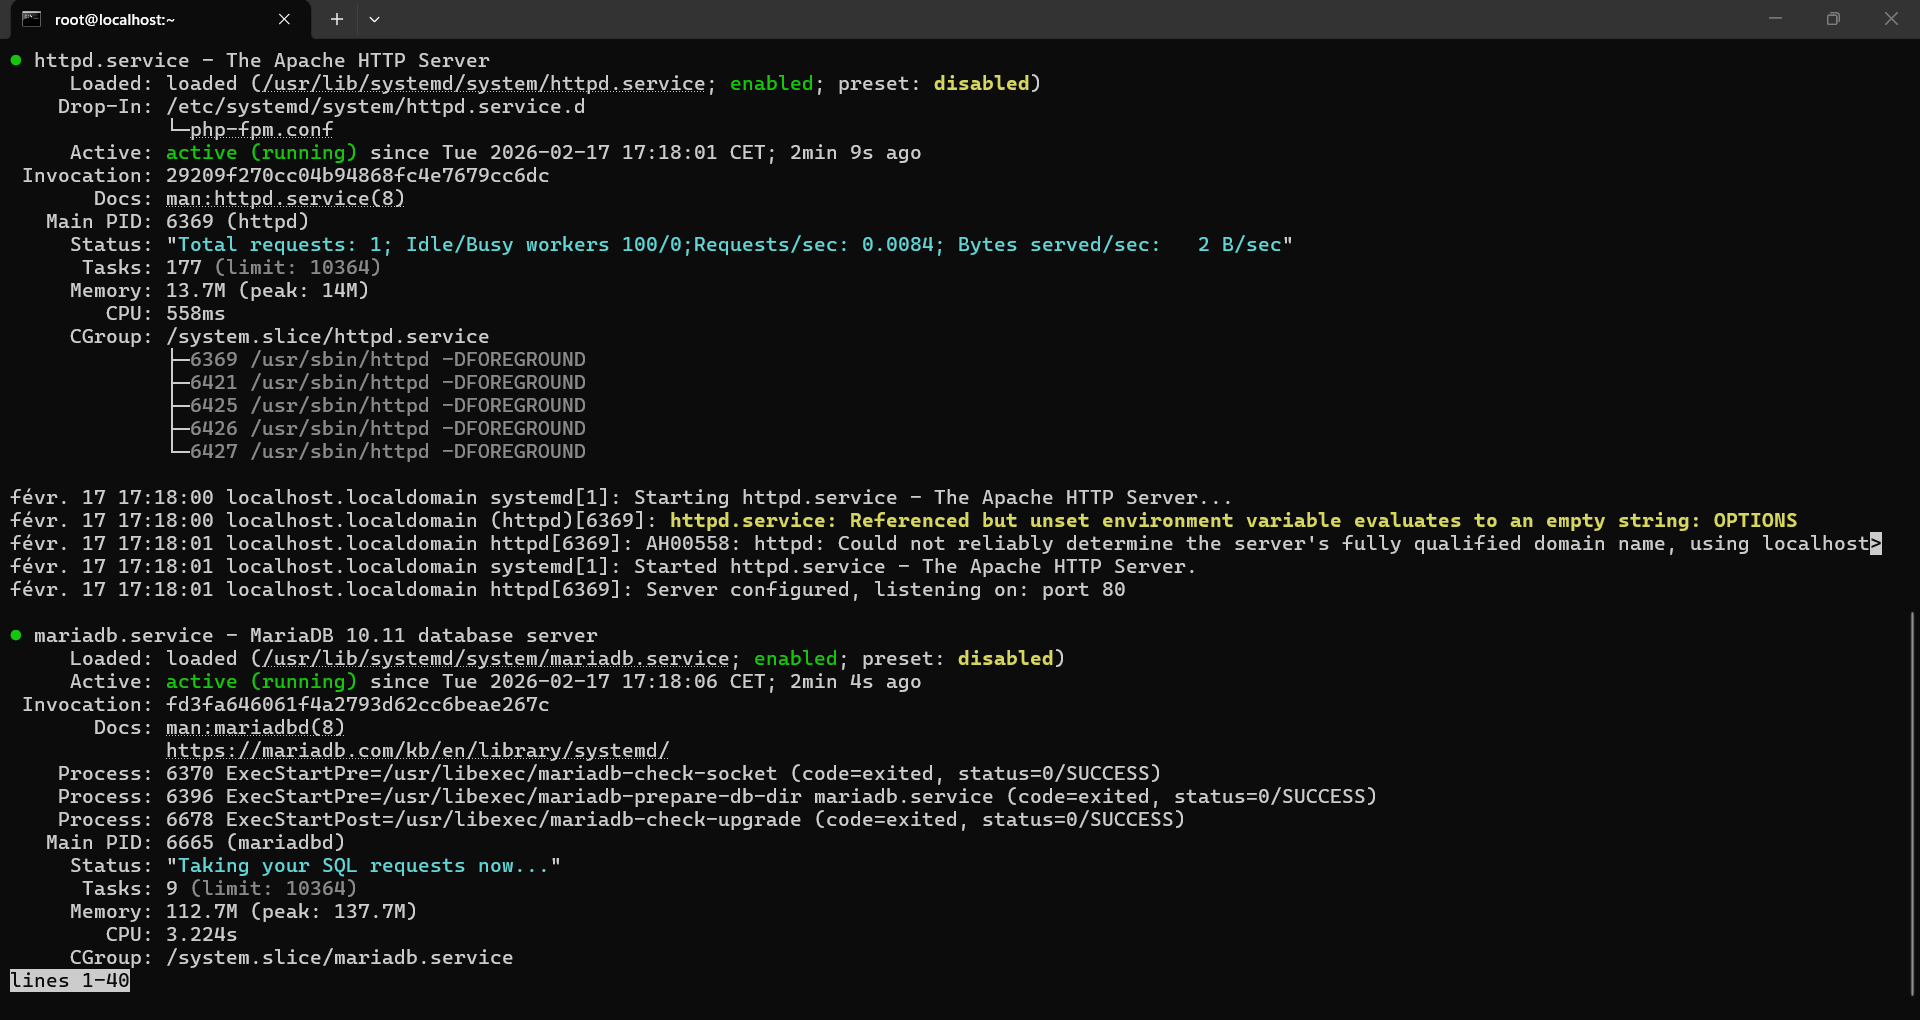Click the lines 1-40 pager indicator

pos(69,980)
